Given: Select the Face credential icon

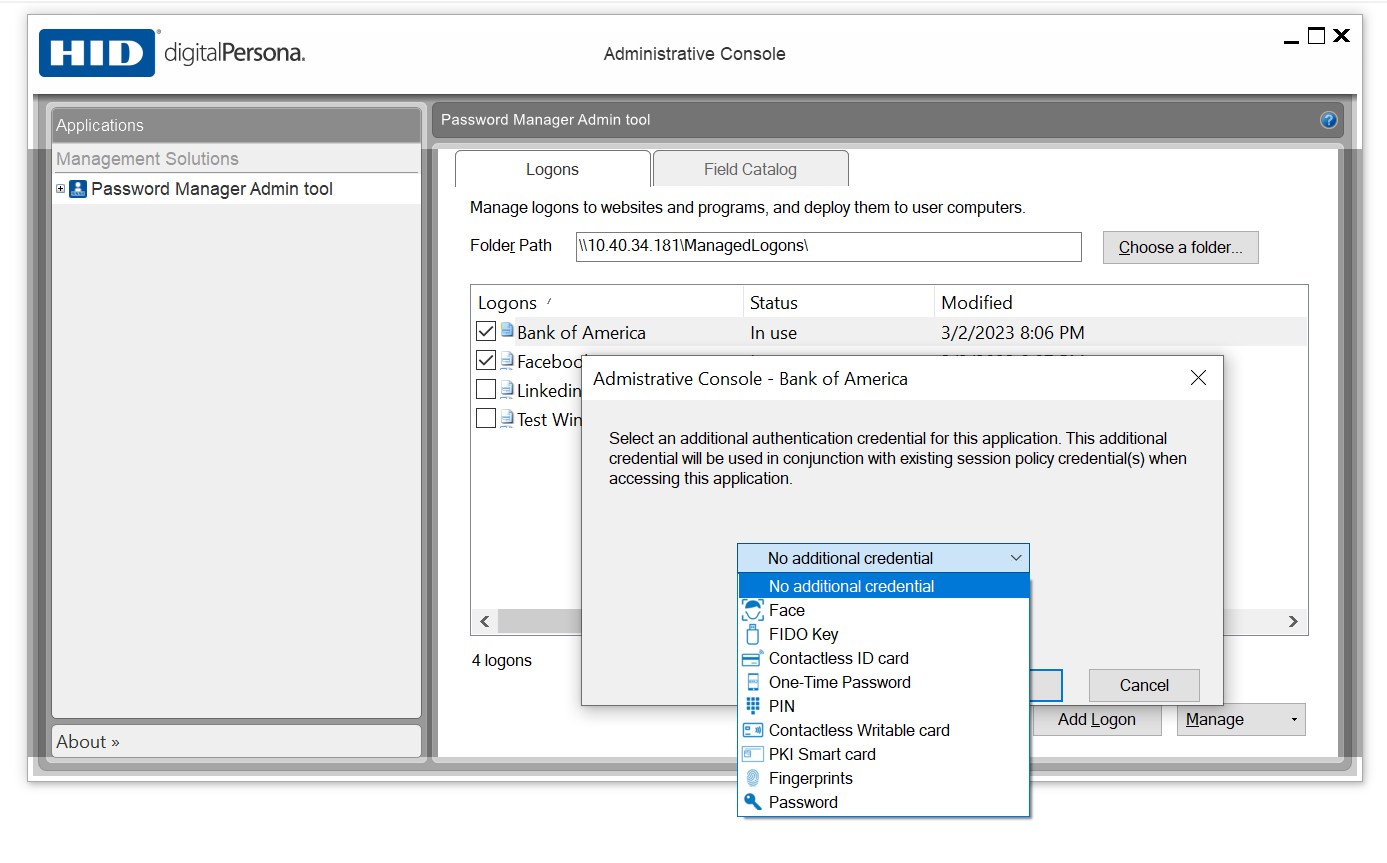Looking at the screenshot, I should coord(753,610).
